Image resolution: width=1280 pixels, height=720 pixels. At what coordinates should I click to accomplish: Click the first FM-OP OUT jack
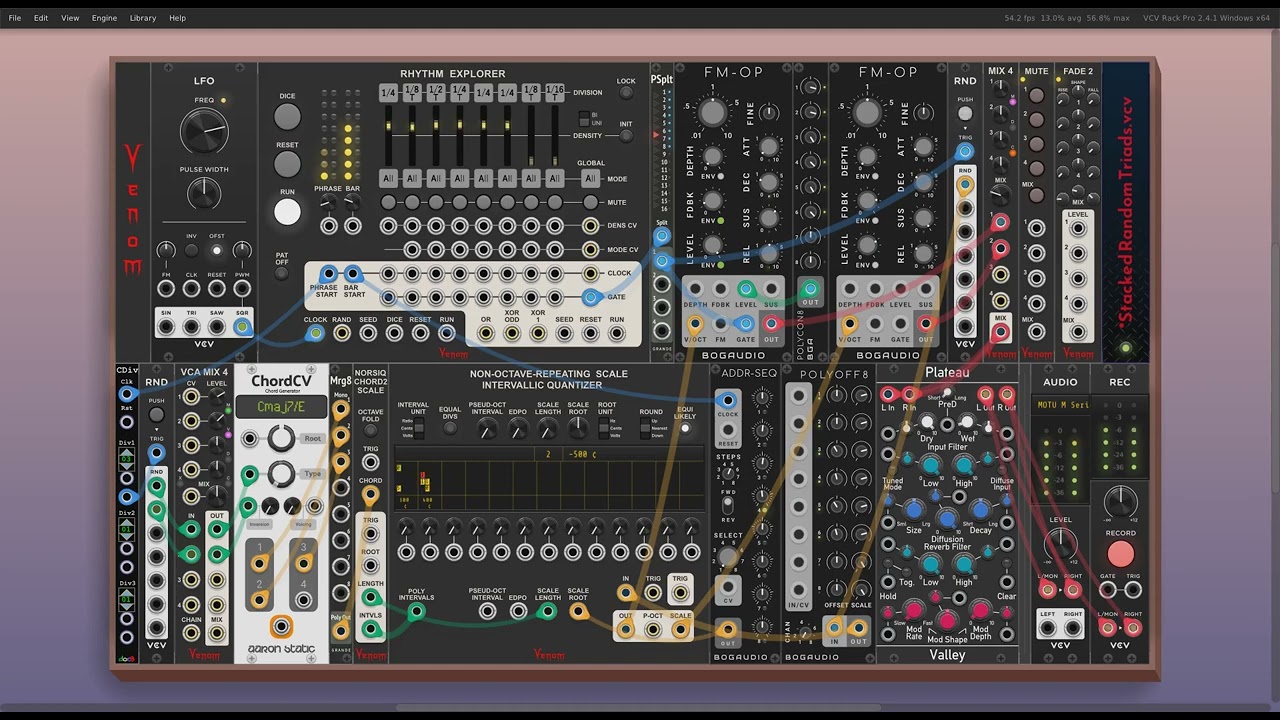point(771,324)
